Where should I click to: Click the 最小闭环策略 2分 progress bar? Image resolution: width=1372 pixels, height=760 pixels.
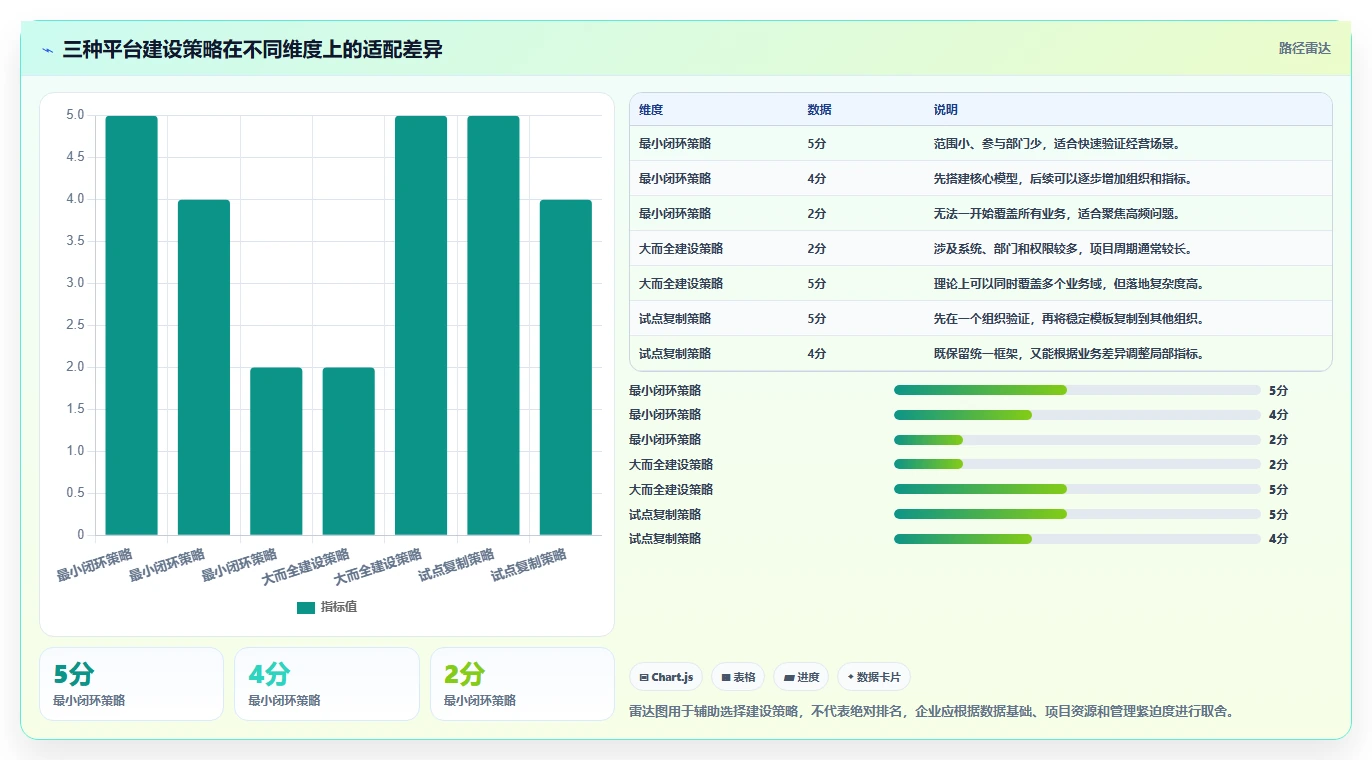tap(1077, 440)
